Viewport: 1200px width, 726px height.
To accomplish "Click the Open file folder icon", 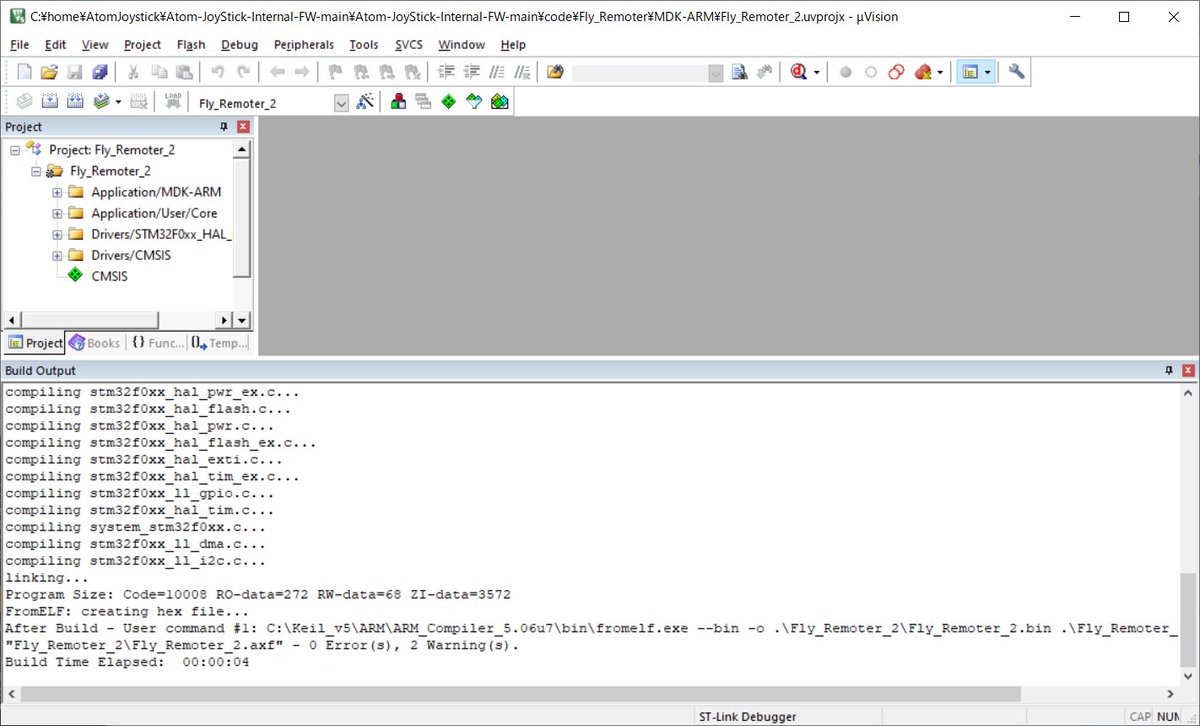I will pyautogui.click(x=49, y=72).
